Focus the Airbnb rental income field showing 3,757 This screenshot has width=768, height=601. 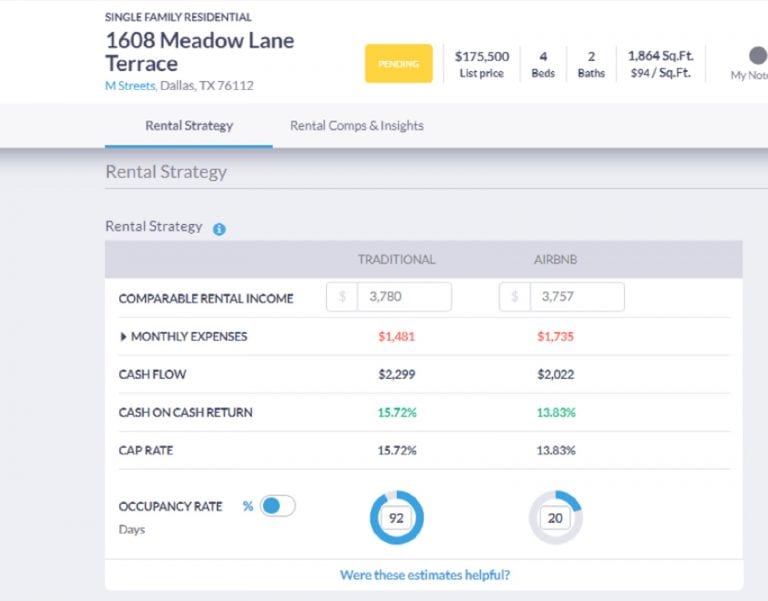(576, 297)
